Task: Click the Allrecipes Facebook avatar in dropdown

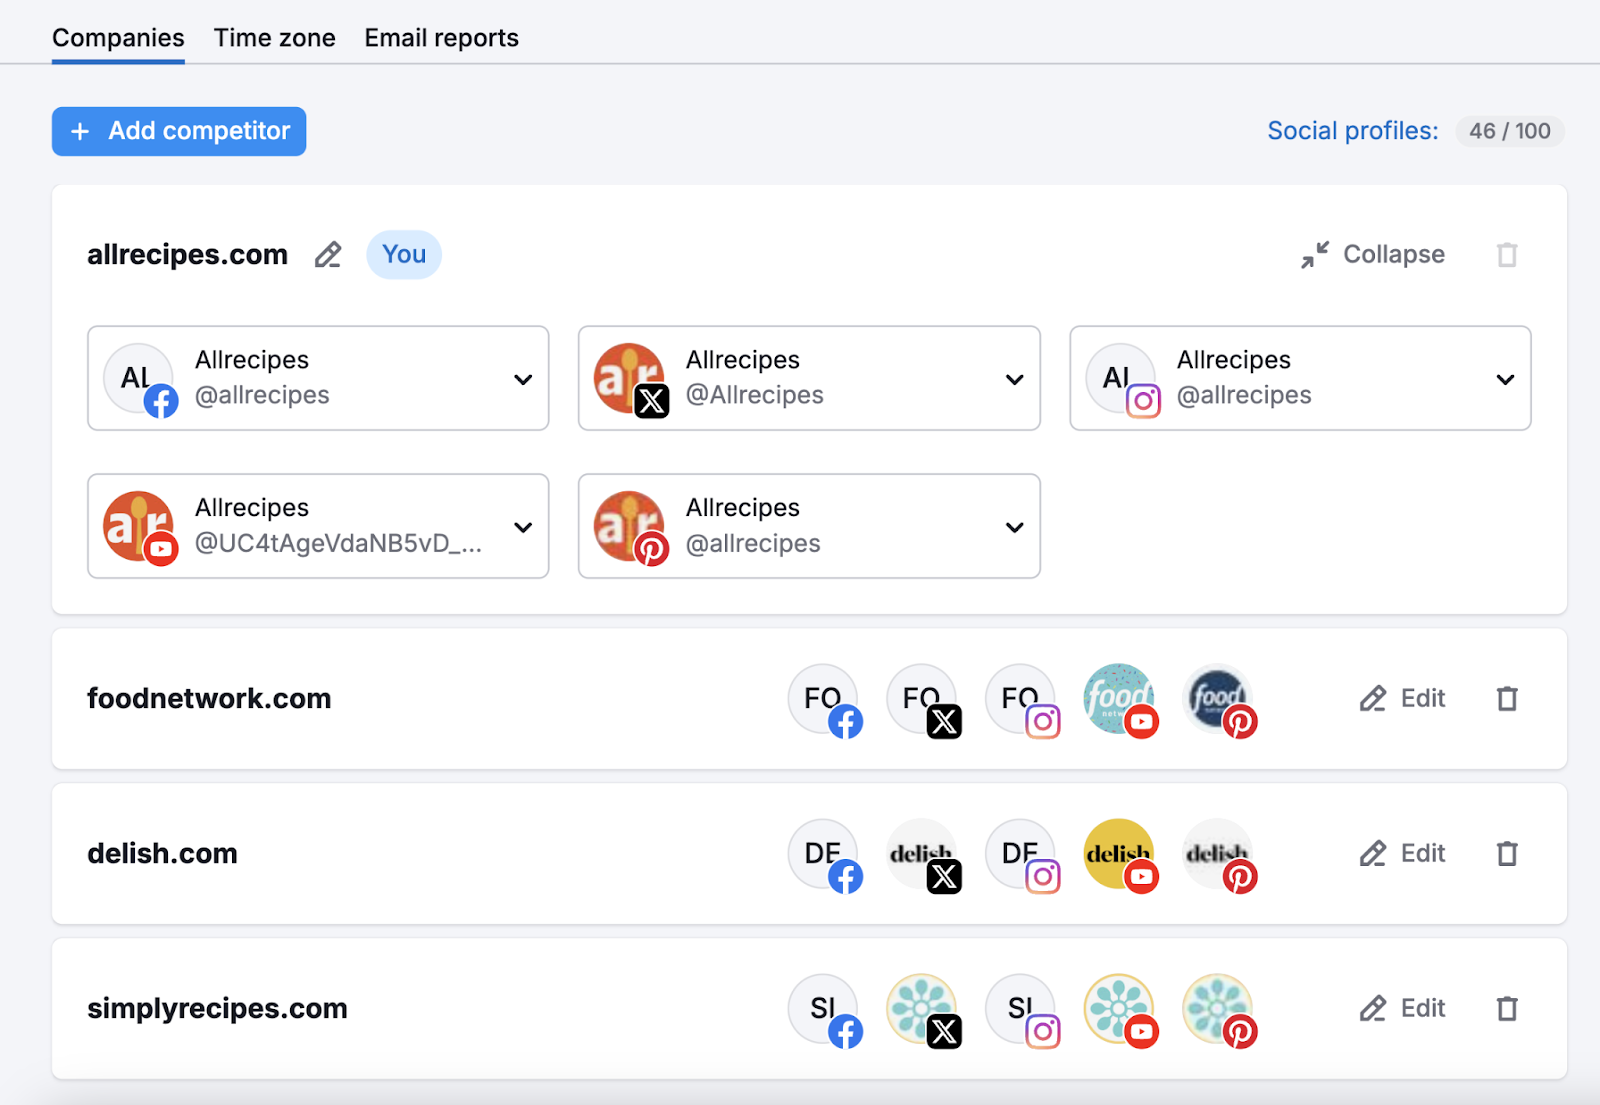Action: point(140,379)
